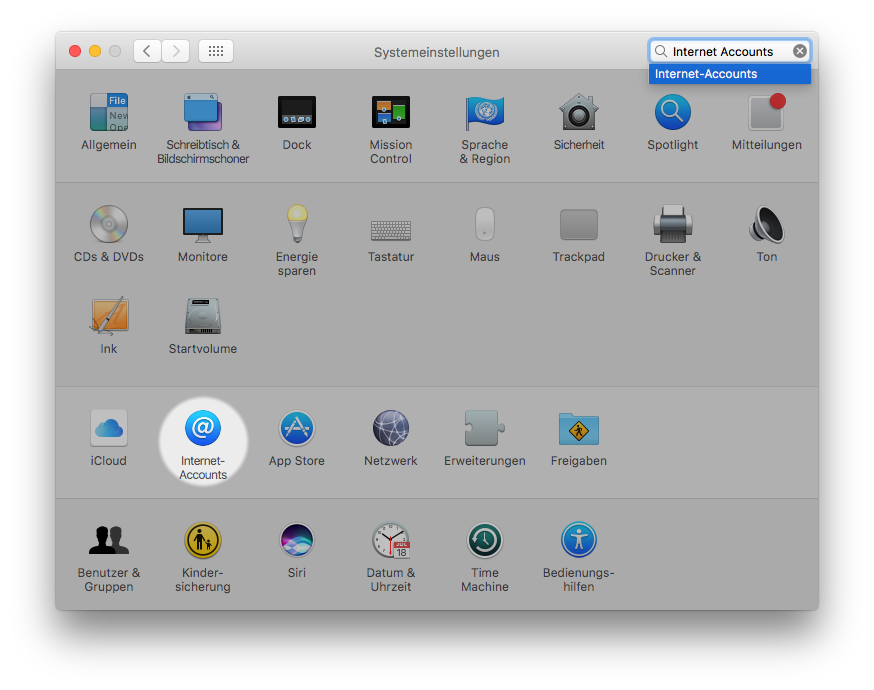Select the Internet-Accounts search suggestion

(x=730, y=74)
